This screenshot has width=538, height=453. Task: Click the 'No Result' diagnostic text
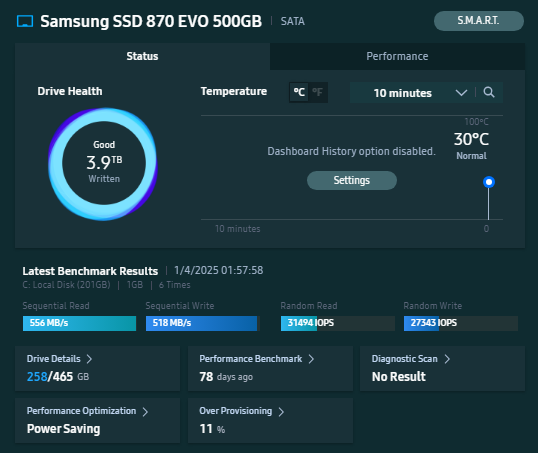[399, 377]
